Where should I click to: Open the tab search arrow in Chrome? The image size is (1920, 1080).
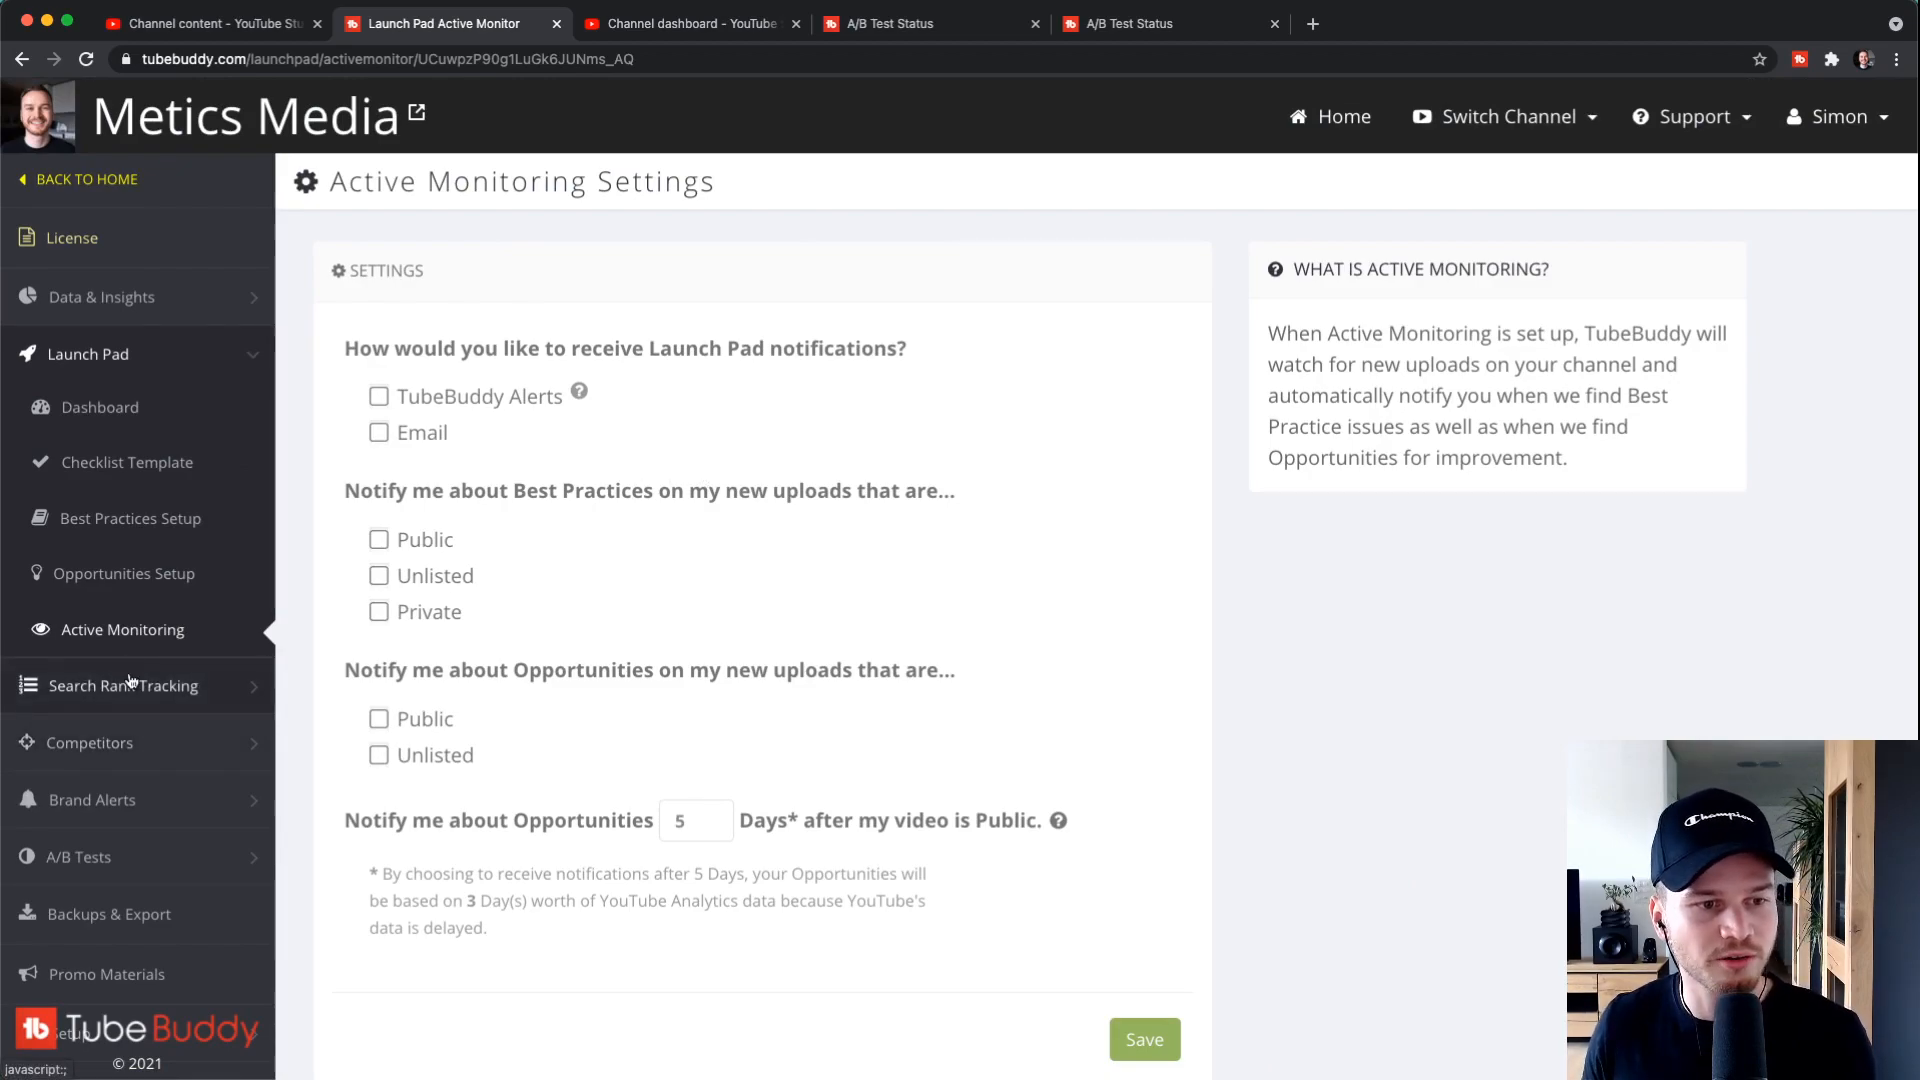click(x=1895, y=23)
